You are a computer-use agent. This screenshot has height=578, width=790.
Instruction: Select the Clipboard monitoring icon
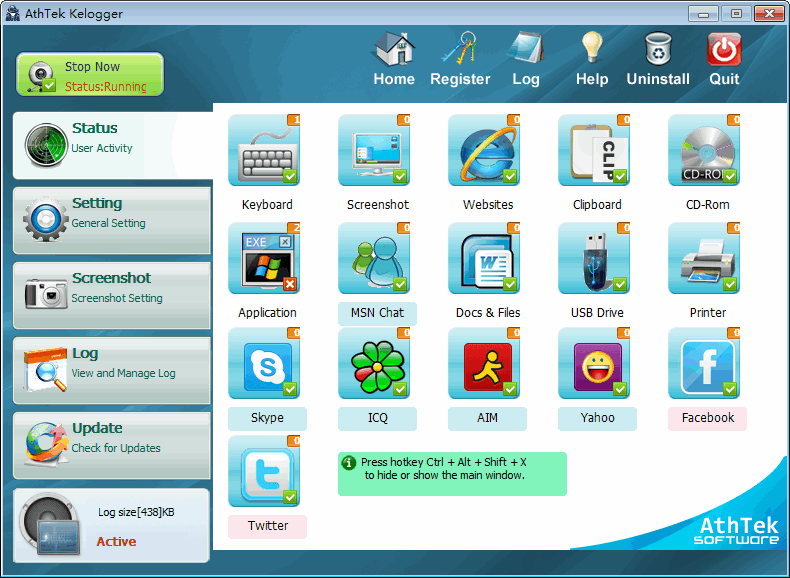pos(594,150)
